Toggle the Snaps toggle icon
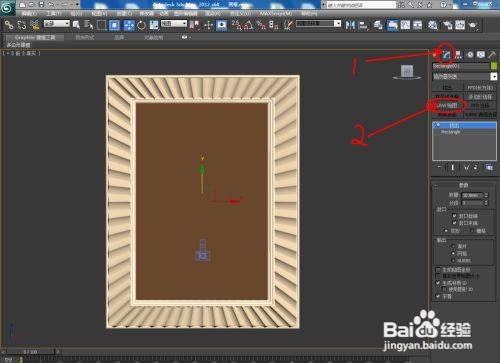500x363 pixels. pyautogui.click(x=236, y=25)
